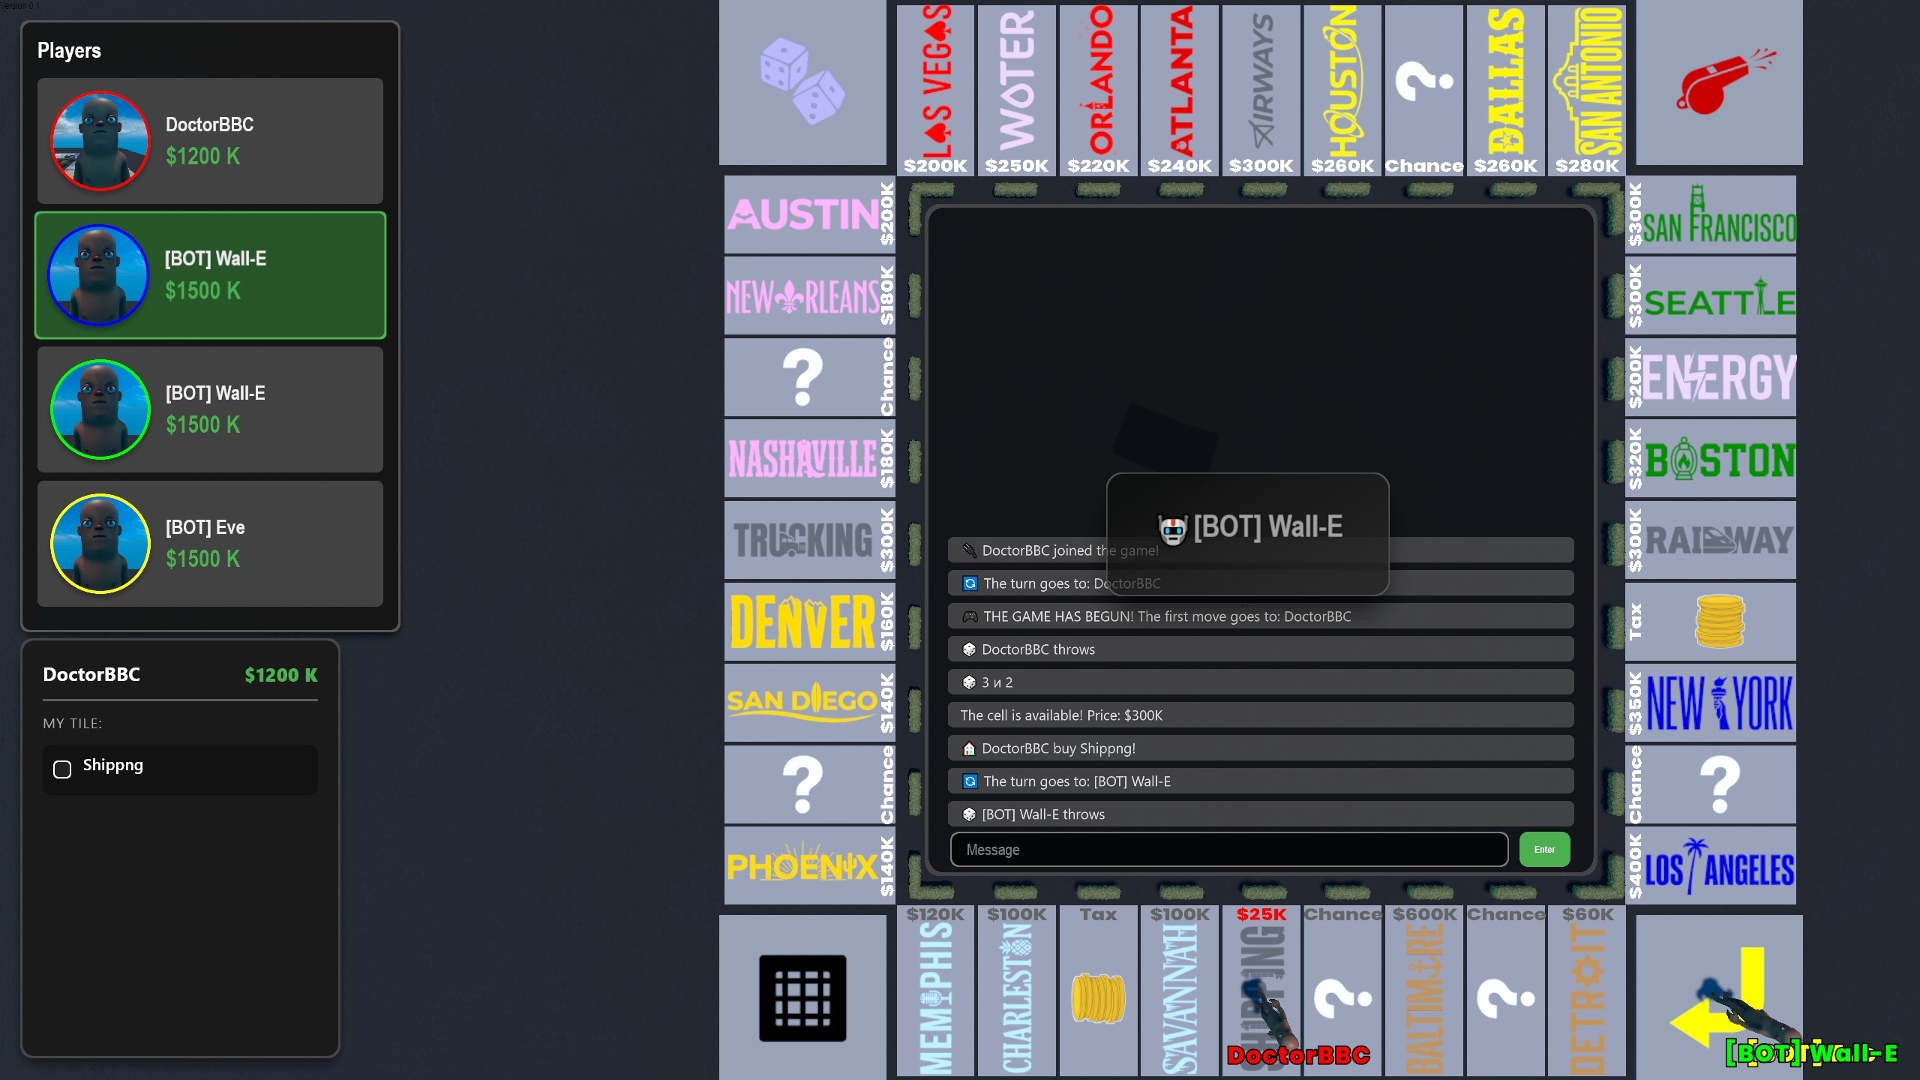Click the Las Vegas $200K tile
Screen dimensions: 1920x1080
(x=935, y=88)
